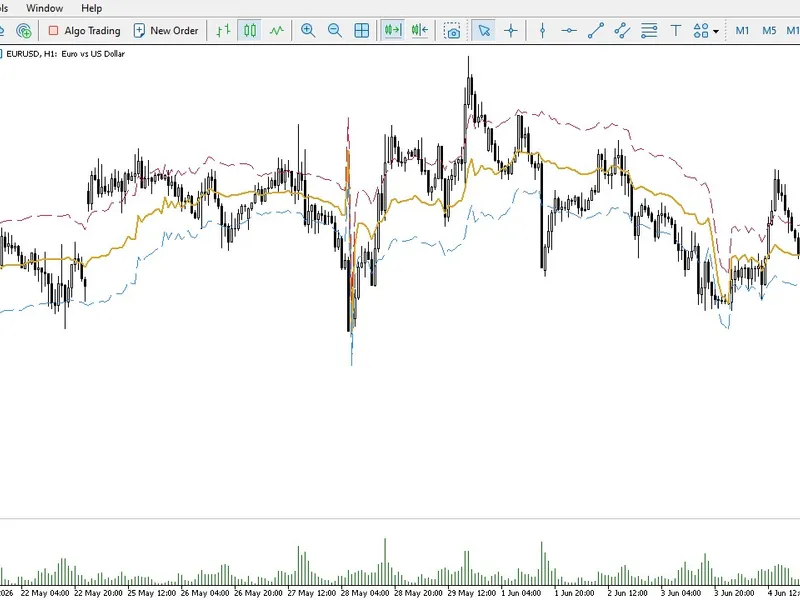Expand the shapes objects dropdown arrow
This screenshot has height=600, width=800.
pyautogui.click(x=716, y=31)
